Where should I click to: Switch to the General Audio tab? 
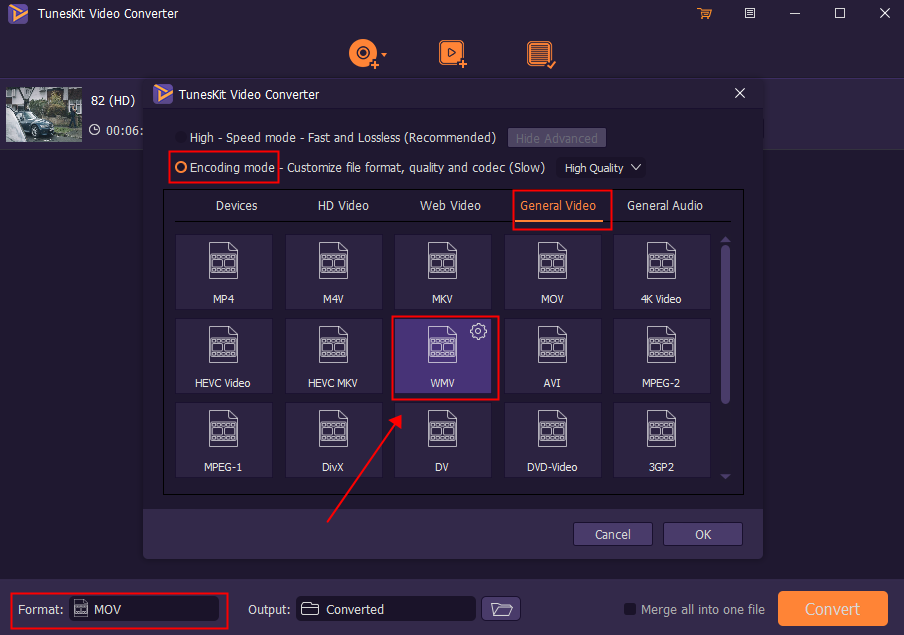(665, 206)
